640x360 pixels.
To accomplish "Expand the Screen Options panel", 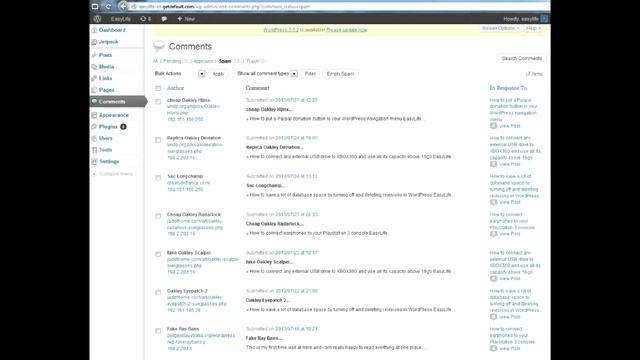I will (500, 28).
